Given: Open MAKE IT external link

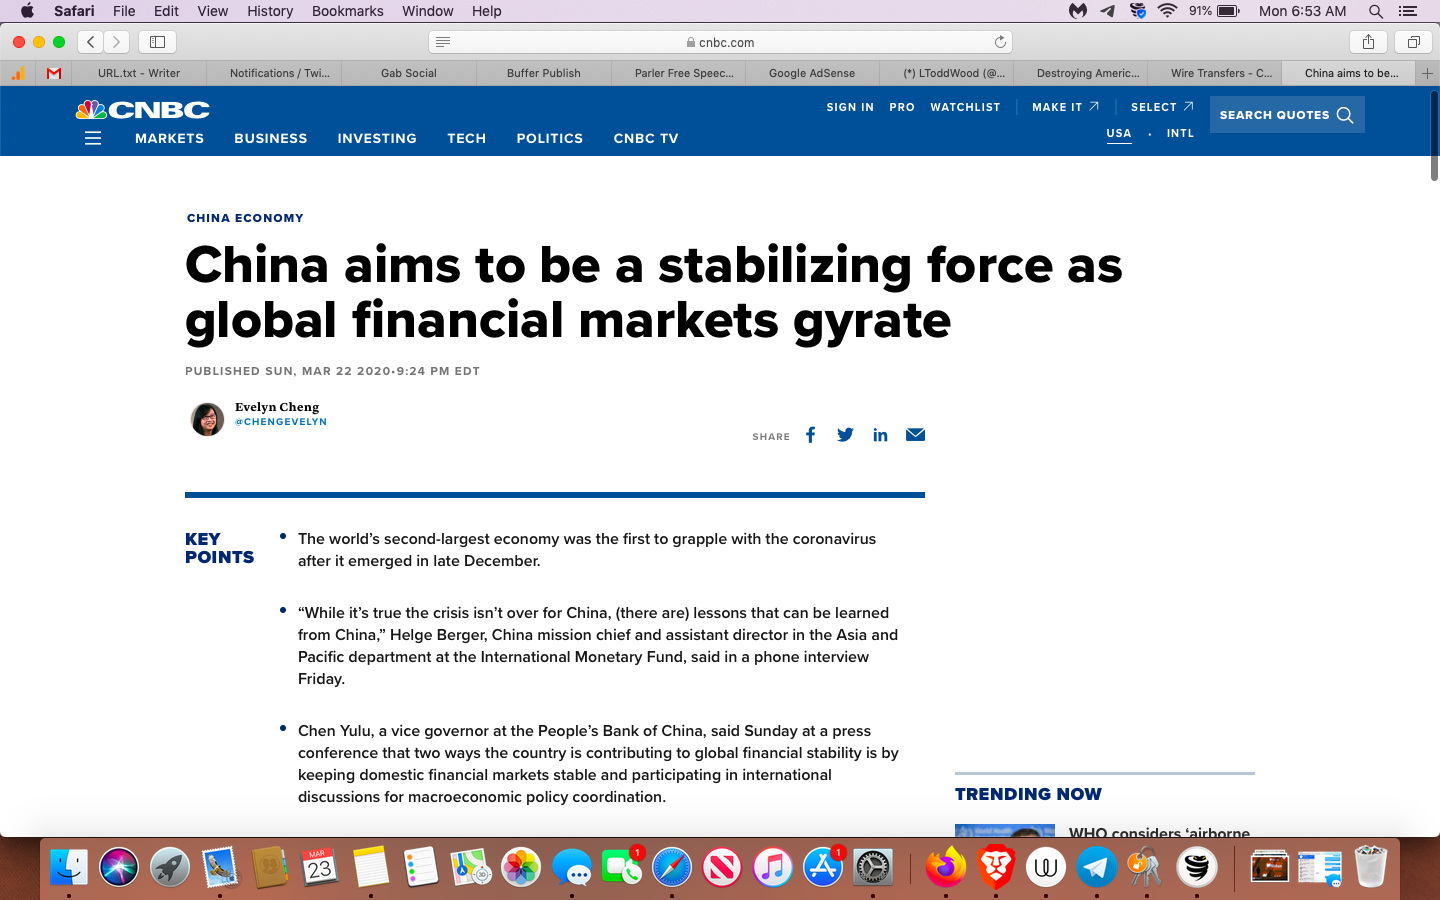Looking at the screenshot, I should pos(1065,107).
